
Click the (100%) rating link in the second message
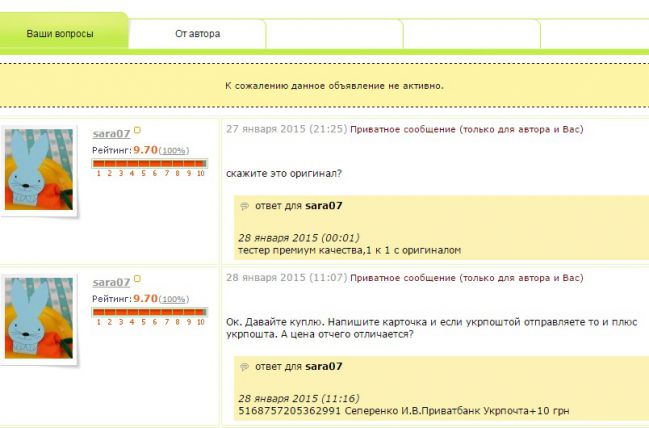tap(174, 299)
